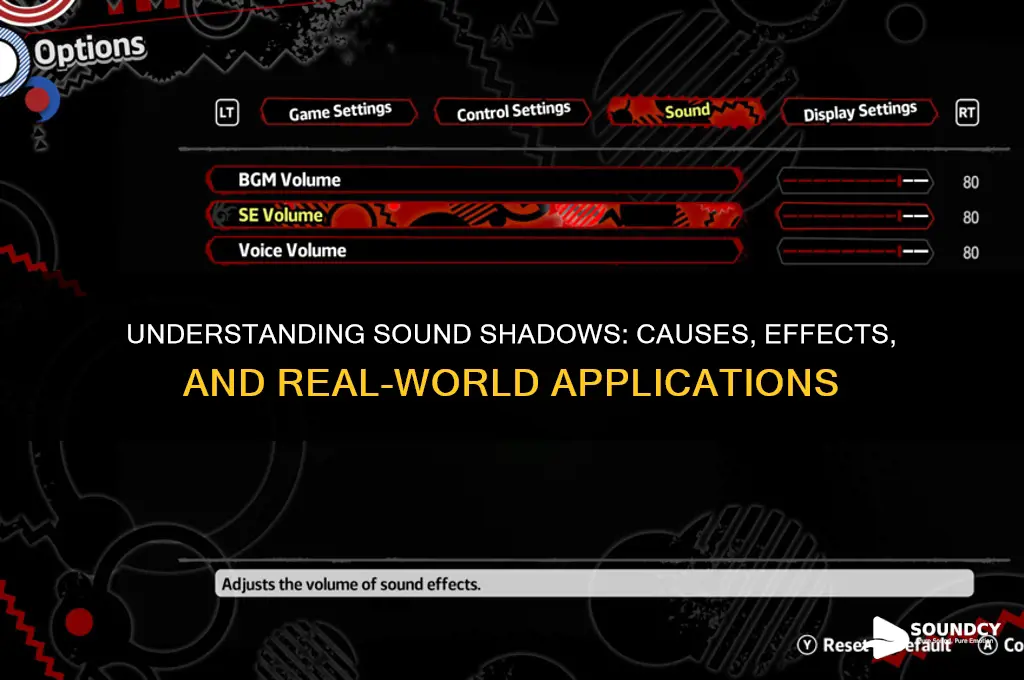
Task: Open the Display Settings tab
Action: [859, 112]
